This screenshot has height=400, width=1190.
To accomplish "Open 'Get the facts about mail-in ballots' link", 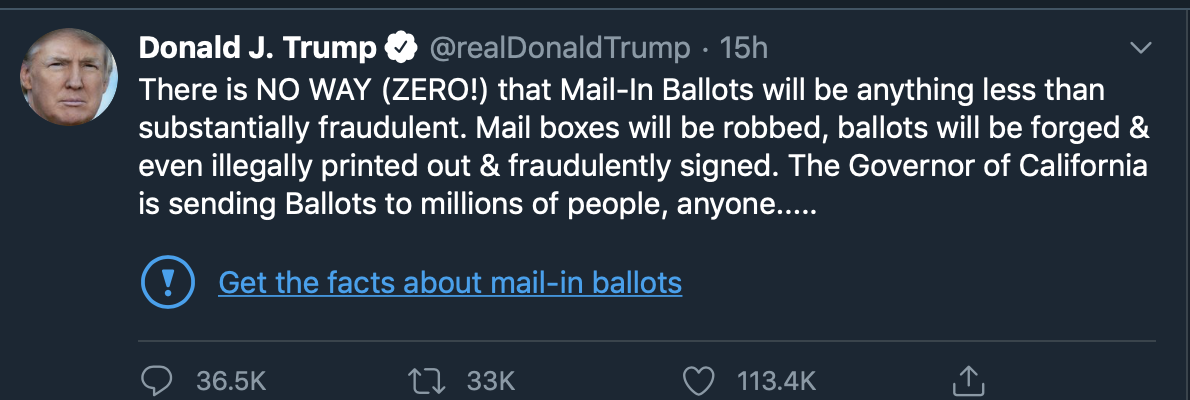I will point(450,283).
